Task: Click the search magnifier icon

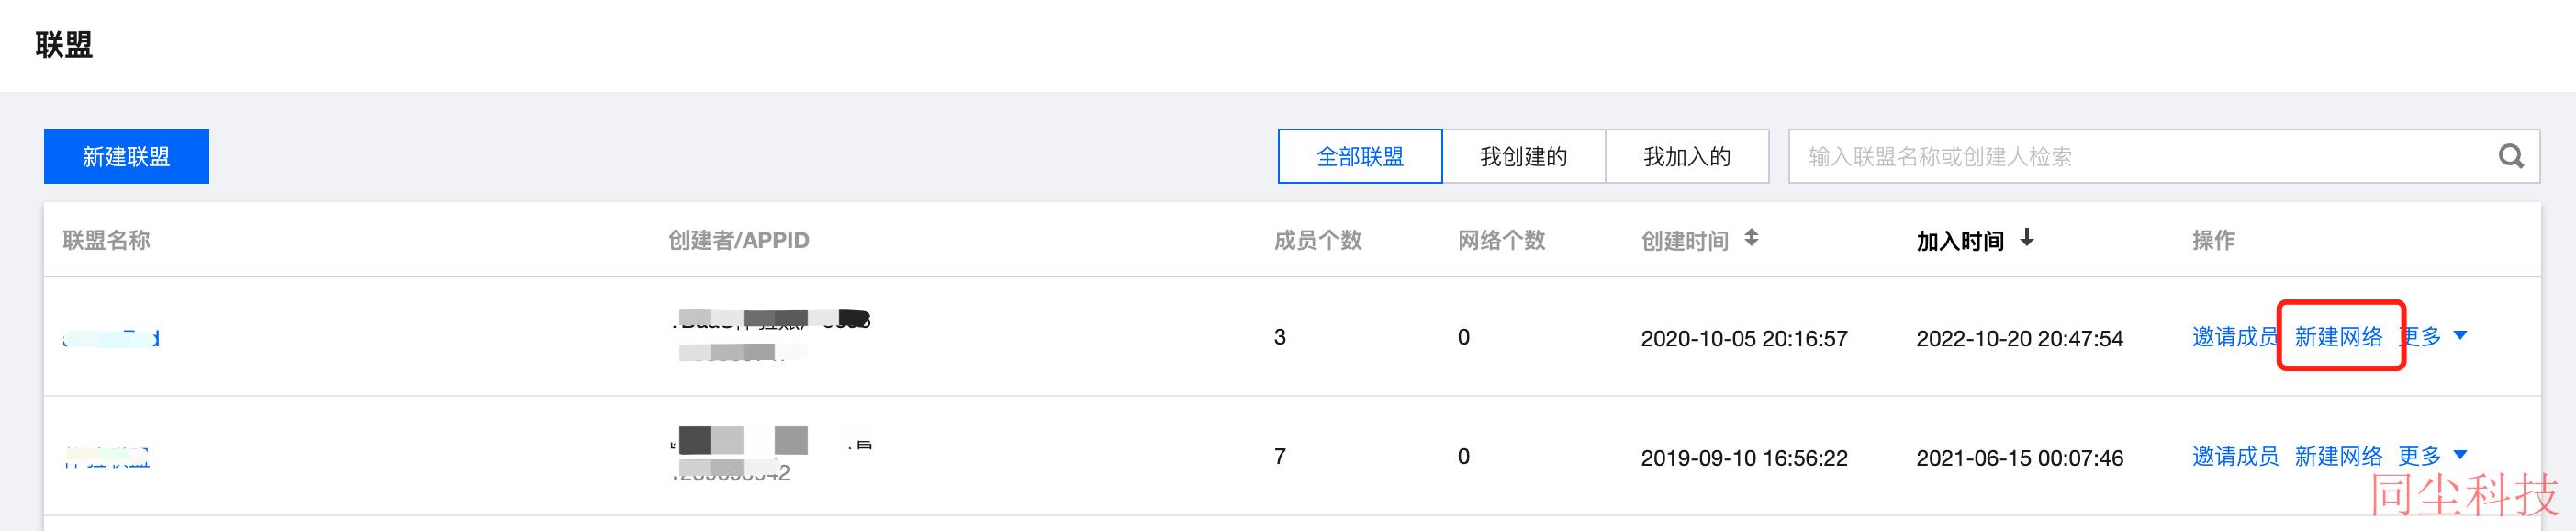Action: coord(2510,156)
